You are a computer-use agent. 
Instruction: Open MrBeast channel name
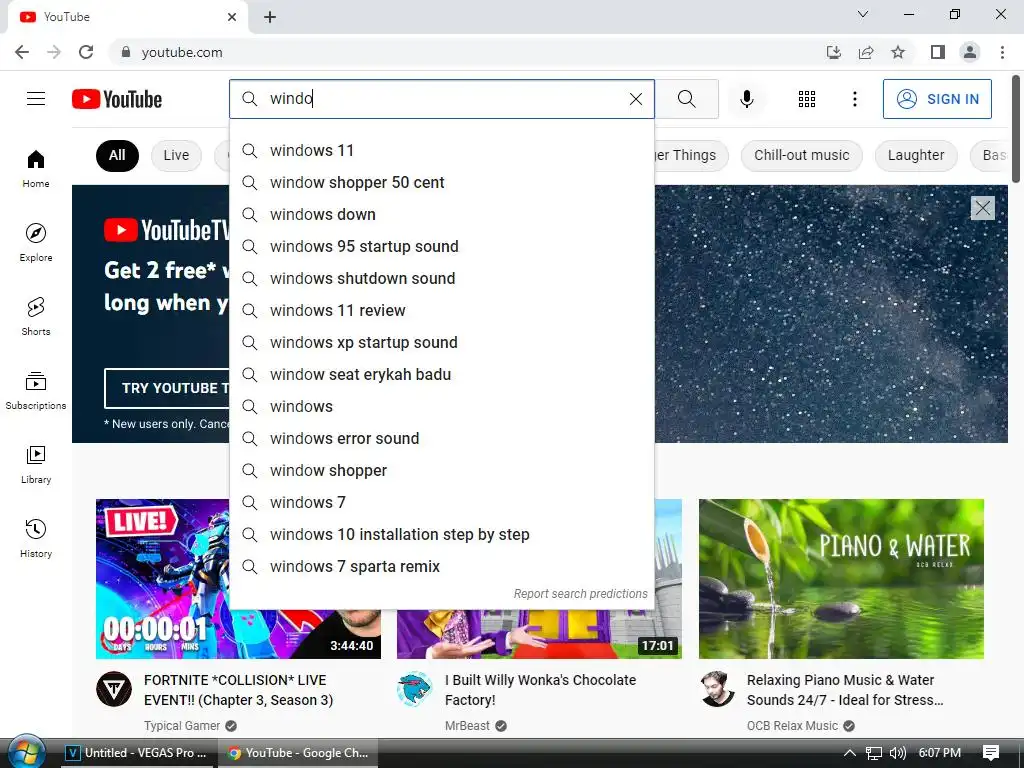(x=467, y=726)
